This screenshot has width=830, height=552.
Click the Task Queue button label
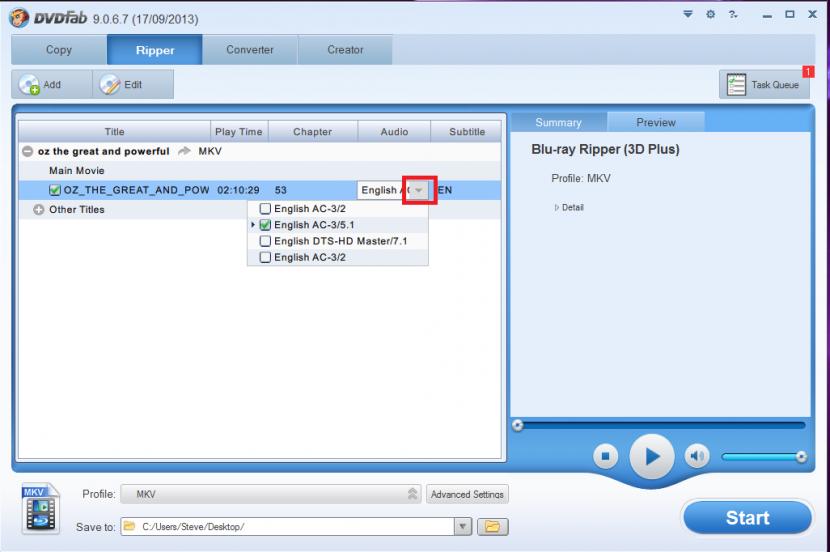775,85
